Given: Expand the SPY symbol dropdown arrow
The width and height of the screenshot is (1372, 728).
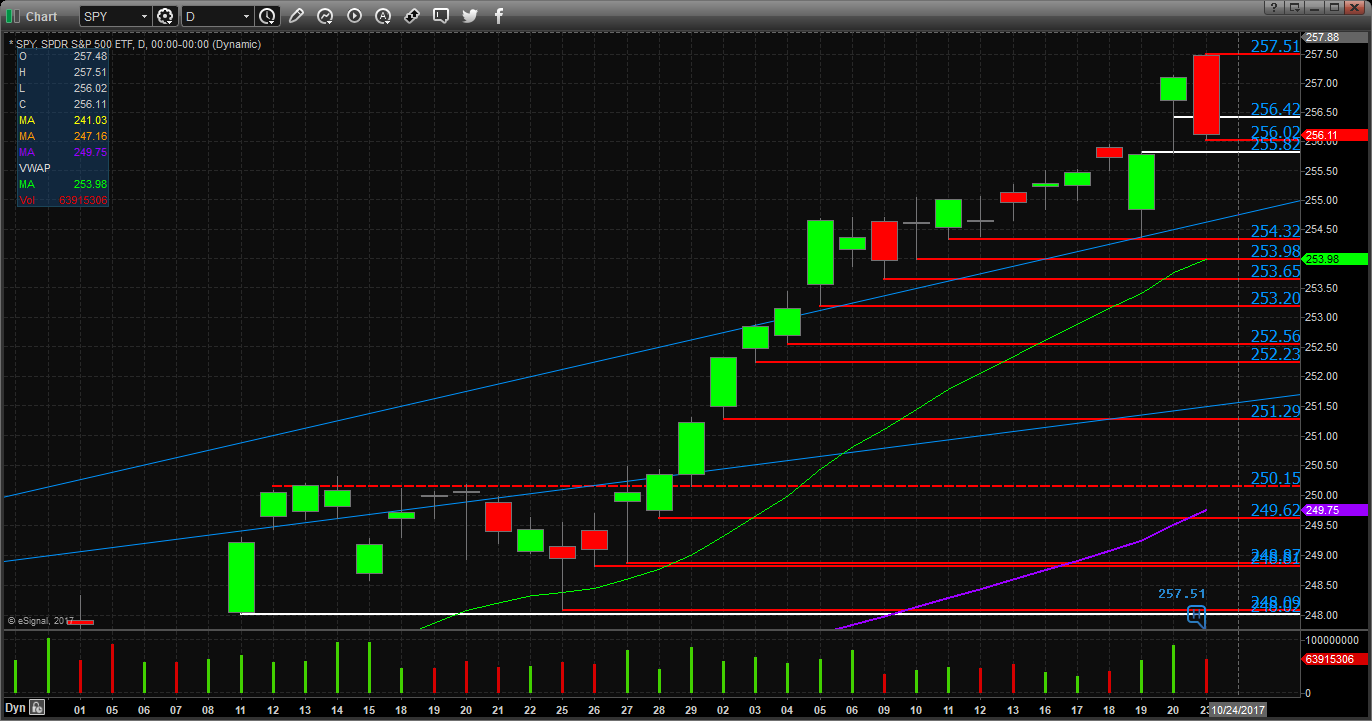Looking at the screenshot, I should click(x=143, y=16).
